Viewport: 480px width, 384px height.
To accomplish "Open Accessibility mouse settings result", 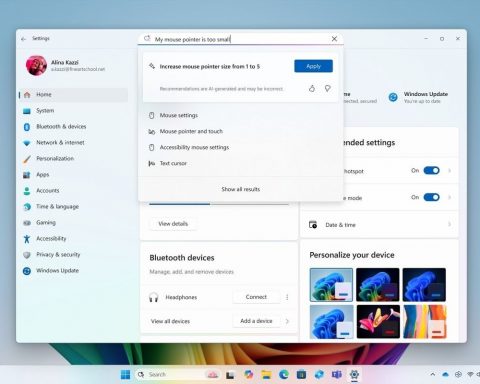I will [x=240, y=147].
